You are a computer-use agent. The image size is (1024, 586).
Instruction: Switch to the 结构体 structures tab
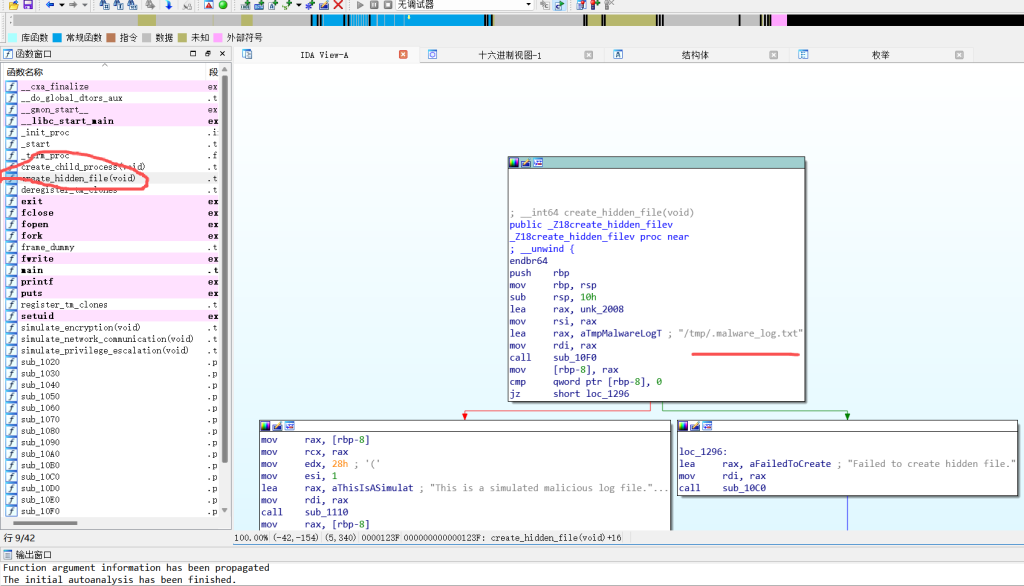694,55
